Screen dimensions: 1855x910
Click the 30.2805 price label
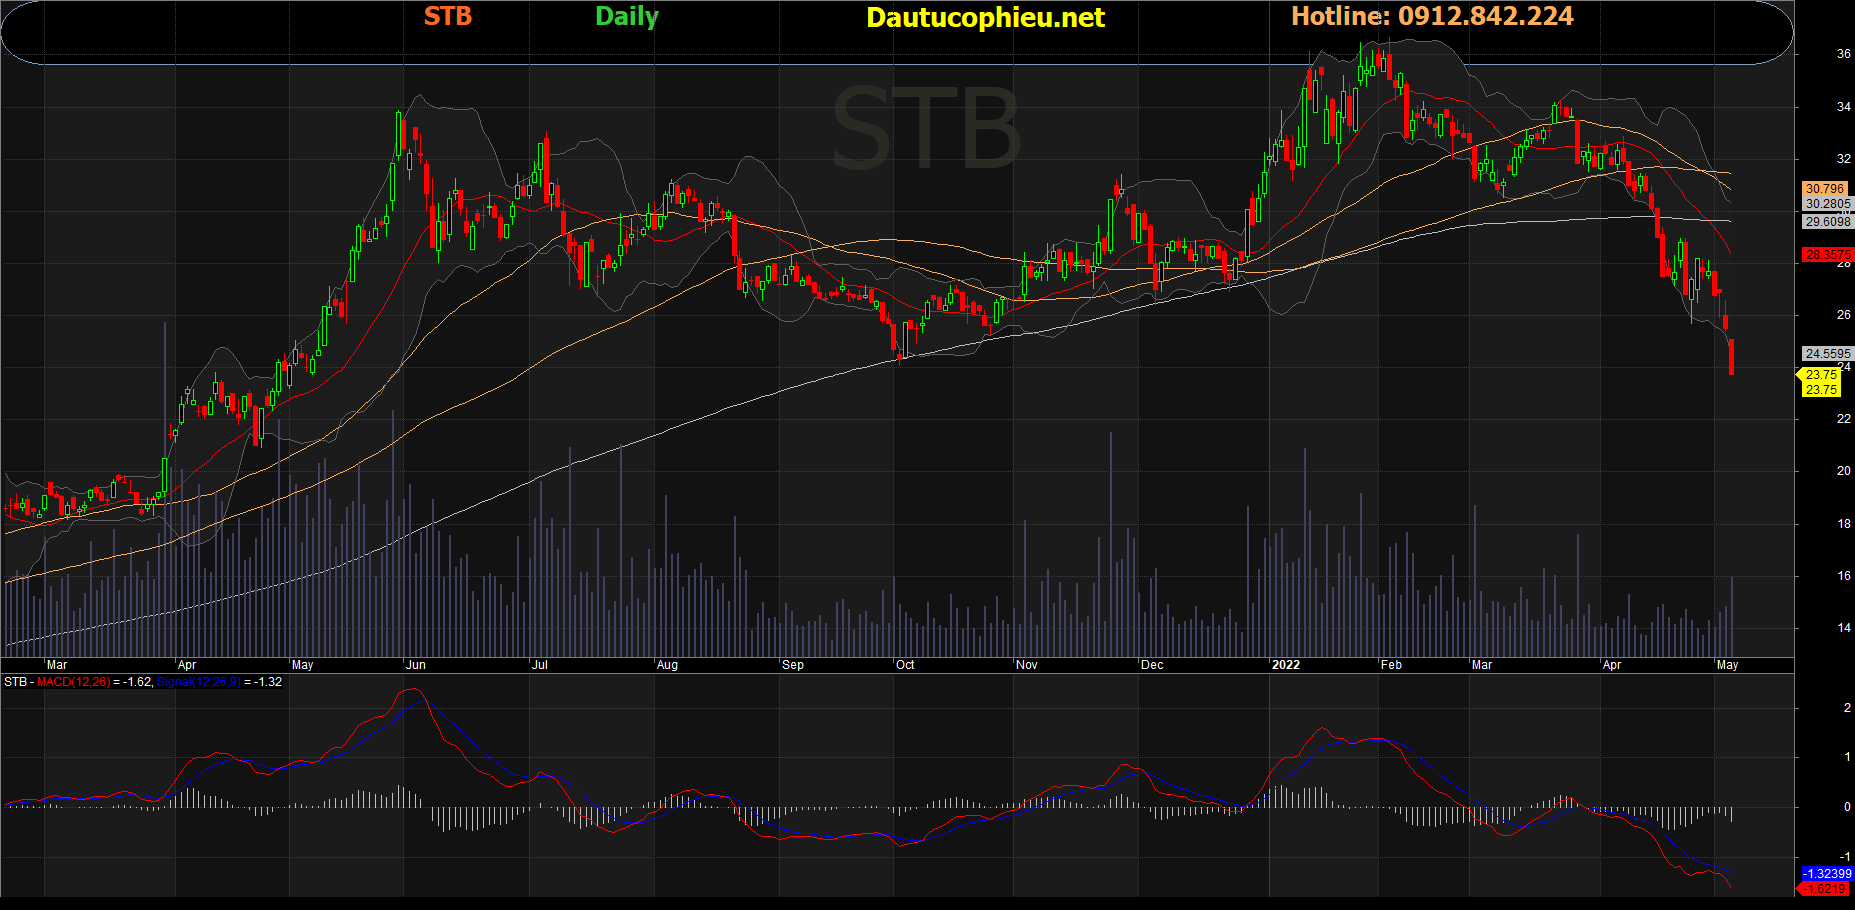(x=1827, y=204)
